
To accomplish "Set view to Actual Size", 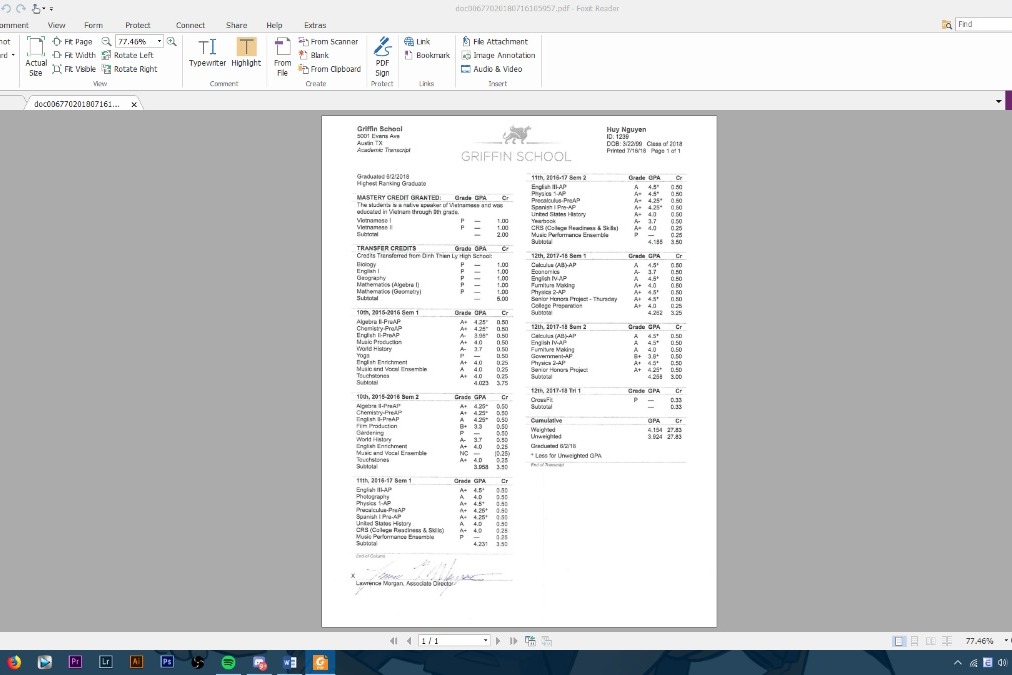I will tap(36, 57).
